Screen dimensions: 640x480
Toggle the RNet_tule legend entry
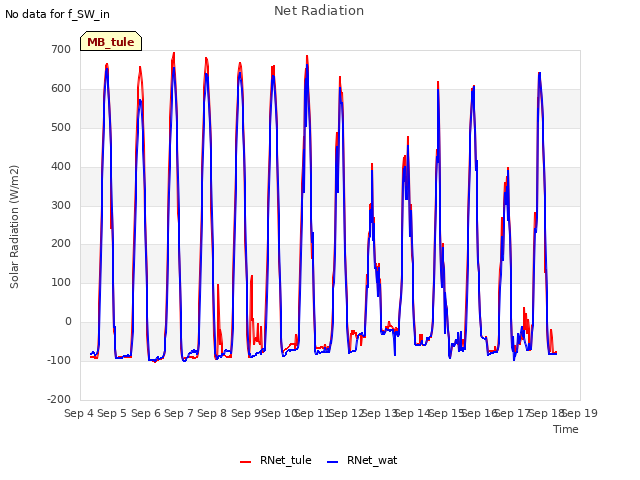(x=276, y=460)
